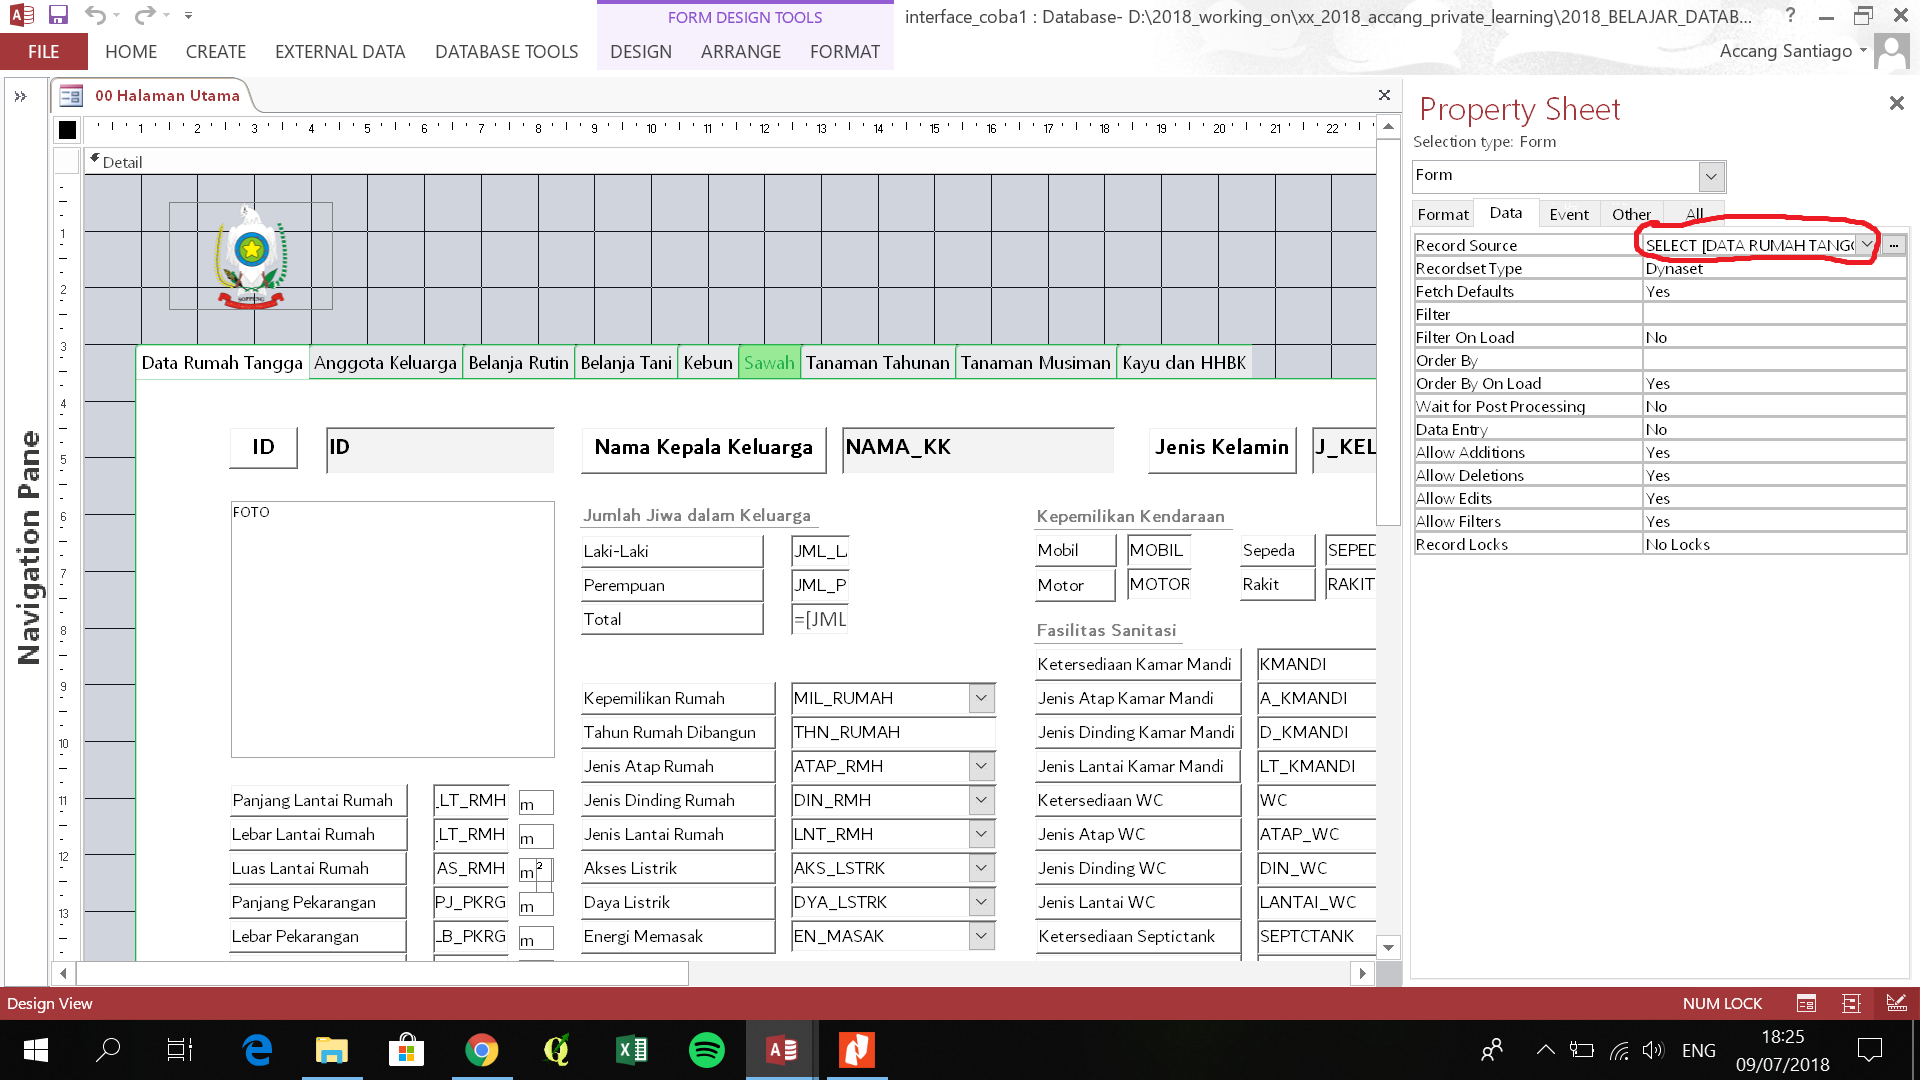Viewport: 1920px width, 1080px height.
Task: Open the AKS_LSTRK combo box arrow
Action: click(x=981, y=868)
